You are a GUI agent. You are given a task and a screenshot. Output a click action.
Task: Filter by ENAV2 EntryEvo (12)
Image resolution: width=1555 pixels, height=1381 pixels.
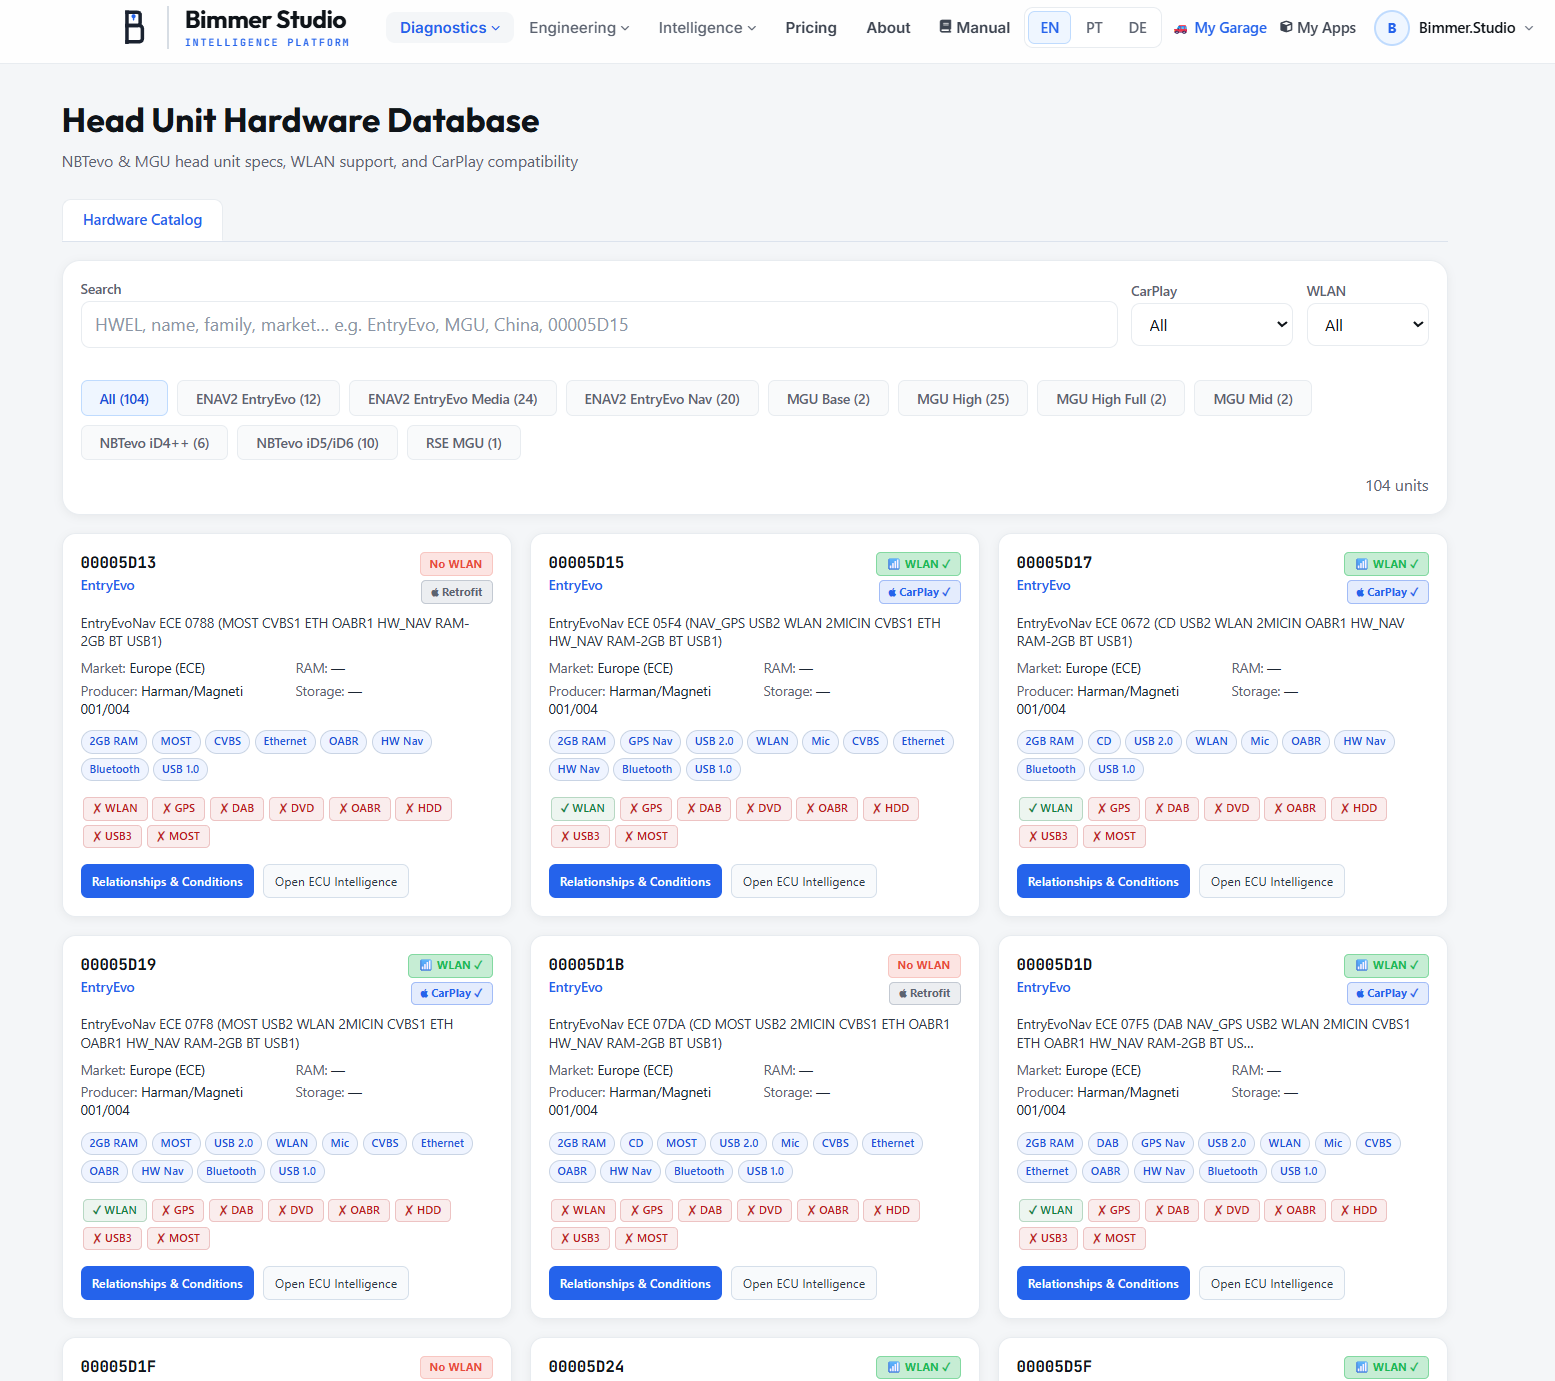258,399
